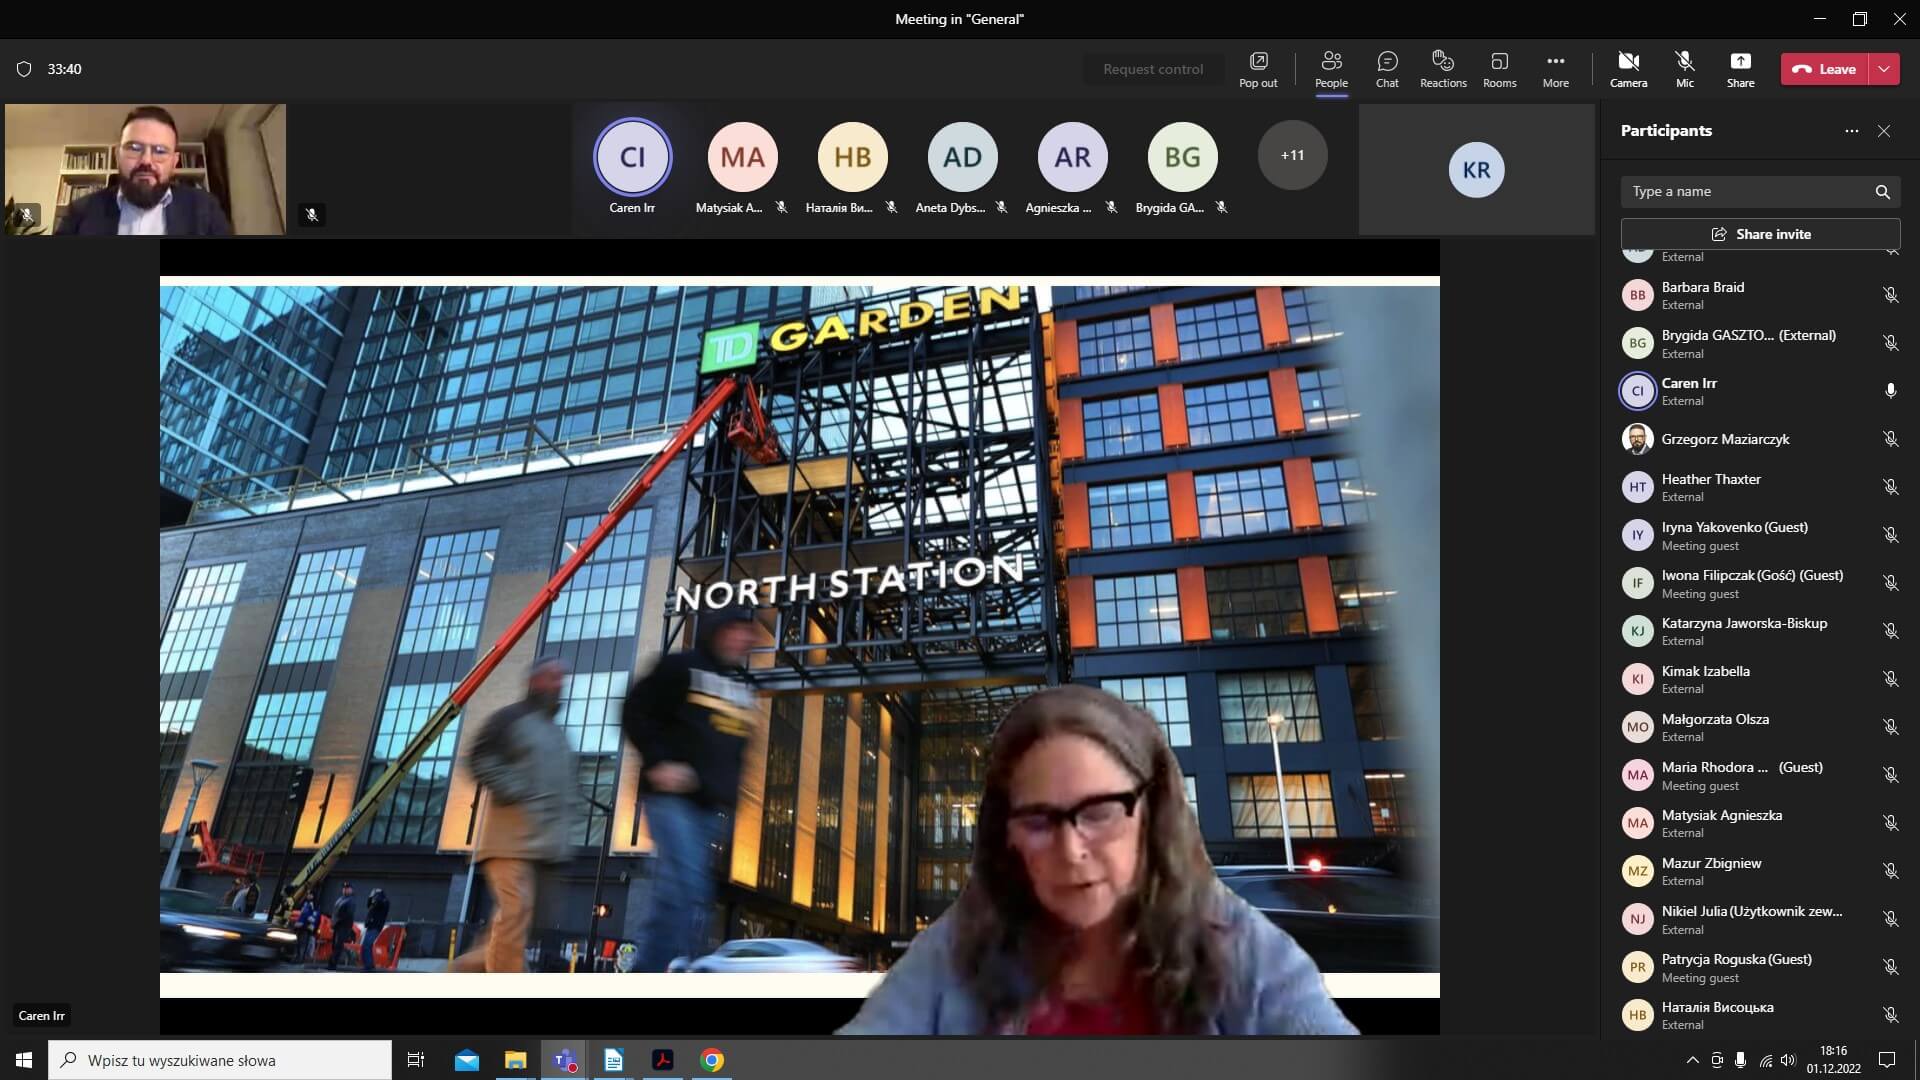Image resolution: width=1920 pixels, height=1080 pixels.
Task: Click Microsoft Teams taskbar icon
Action: coord(564,1060)
